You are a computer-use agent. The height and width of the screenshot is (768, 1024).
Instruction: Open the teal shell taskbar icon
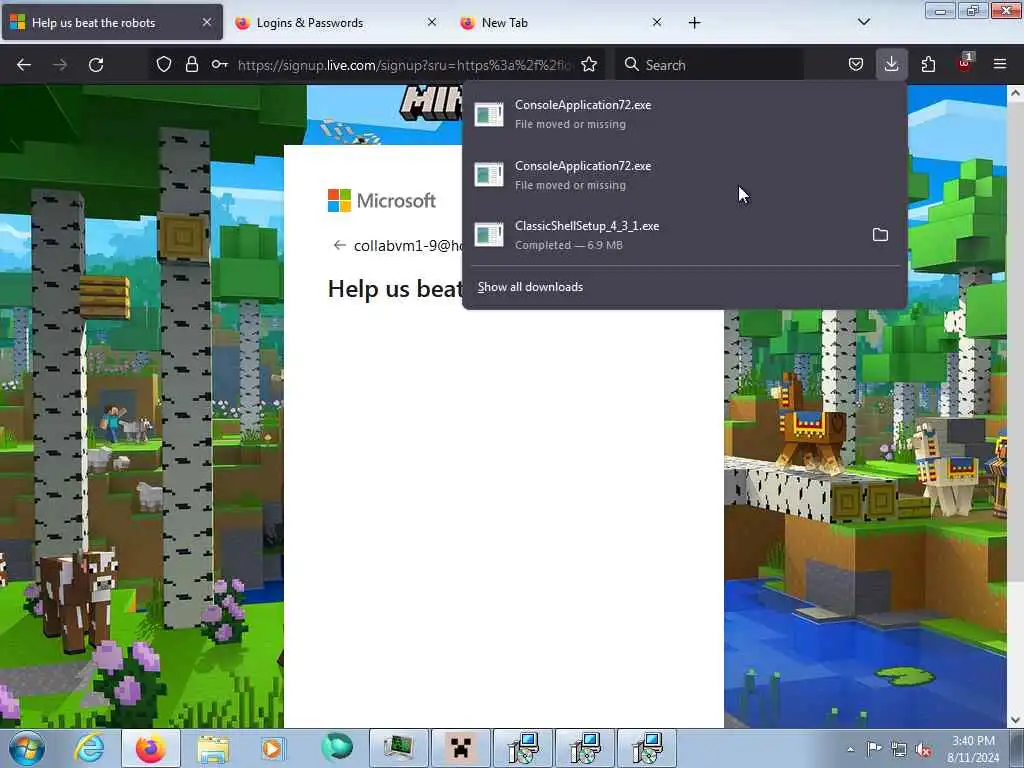[x=337, y=748]
